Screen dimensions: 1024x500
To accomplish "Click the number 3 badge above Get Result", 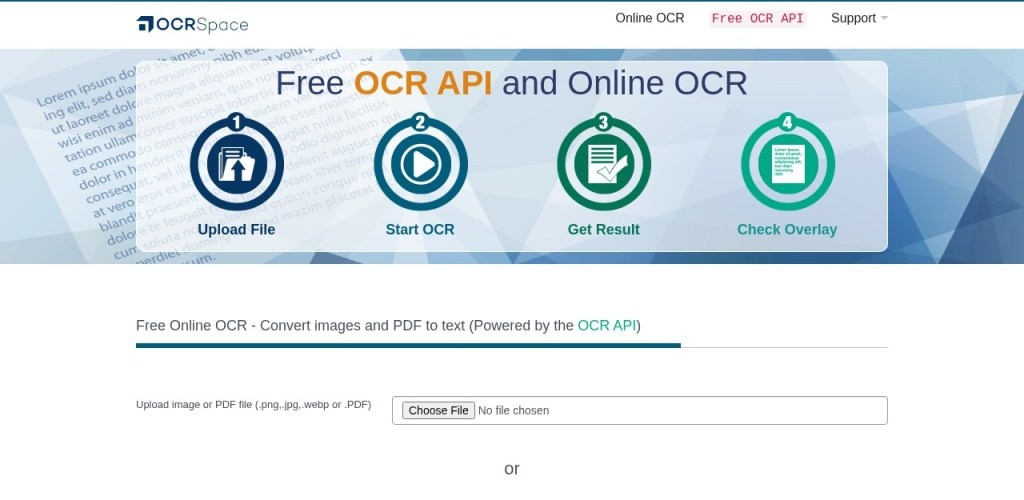I will tap(603, 123).
